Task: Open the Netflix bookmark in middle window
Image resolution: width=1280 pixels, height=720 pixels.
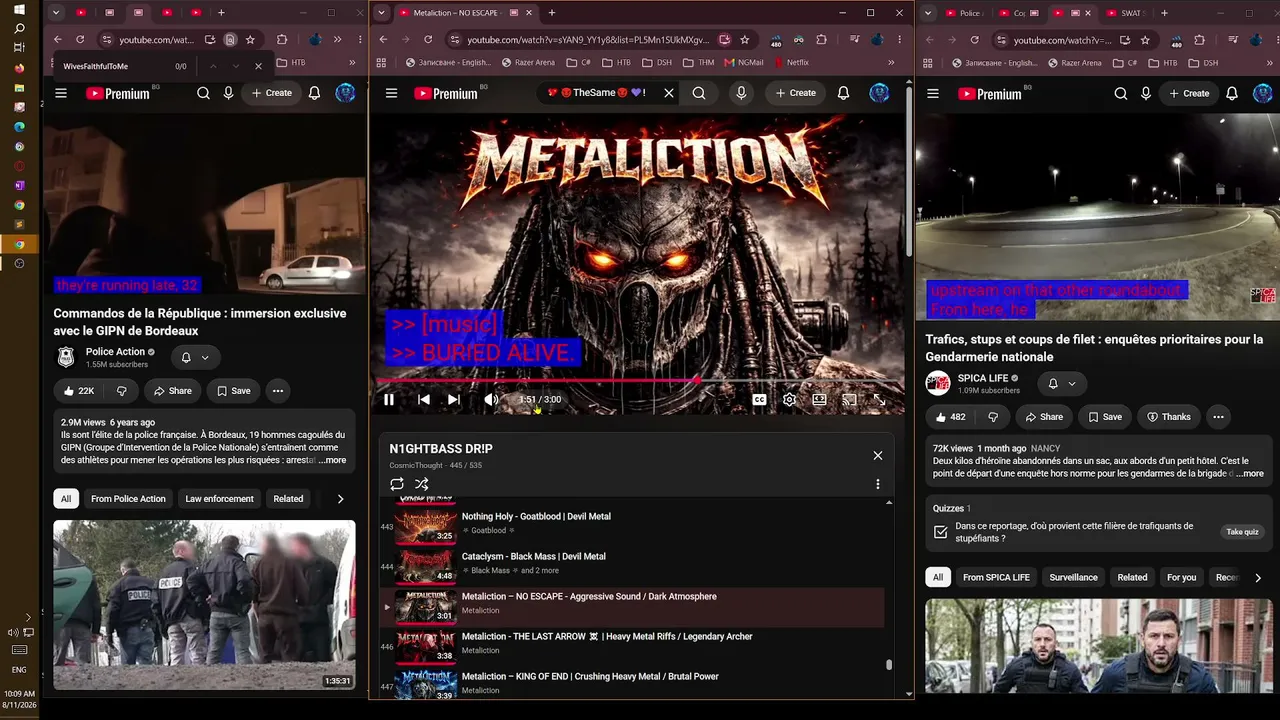Action: [790, 62]
